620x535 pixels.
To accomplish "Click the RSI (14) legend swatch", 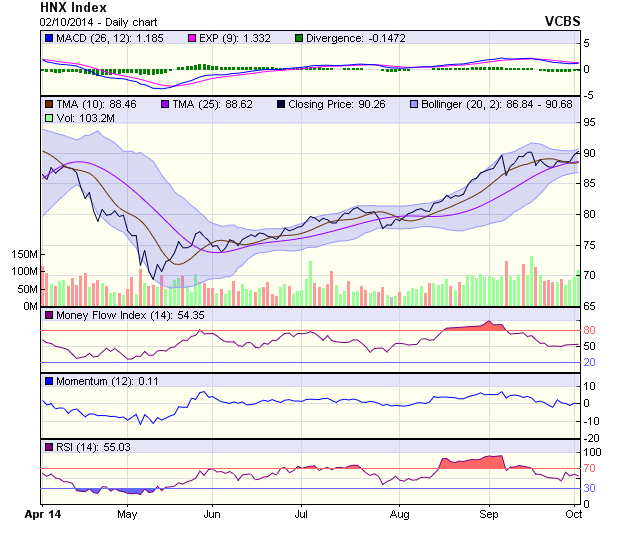I will click(48, 446).
